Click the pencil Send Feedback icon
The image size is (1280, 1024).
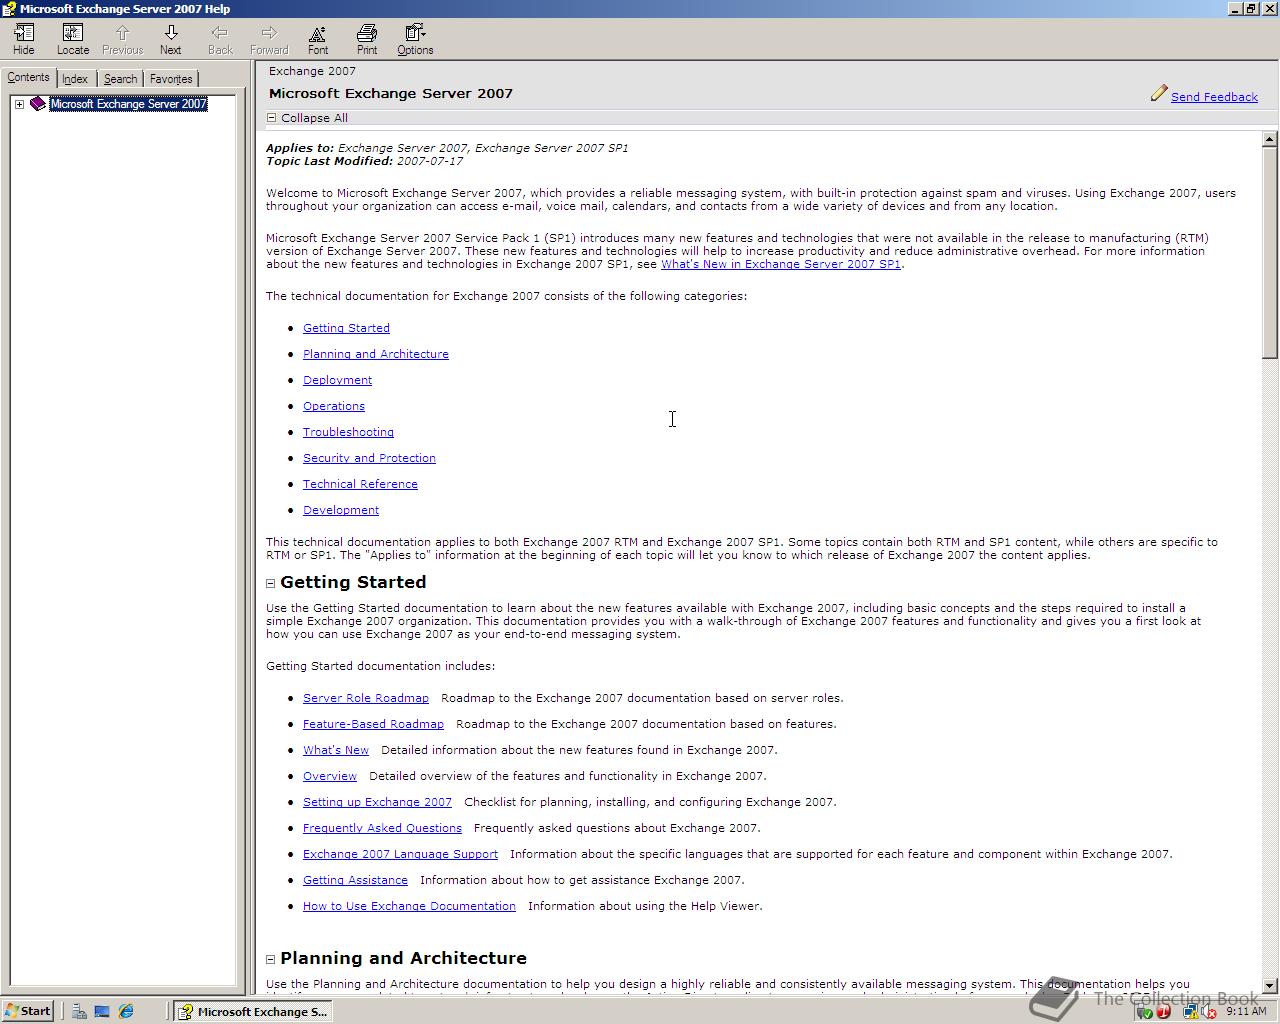pos(1159,93)
